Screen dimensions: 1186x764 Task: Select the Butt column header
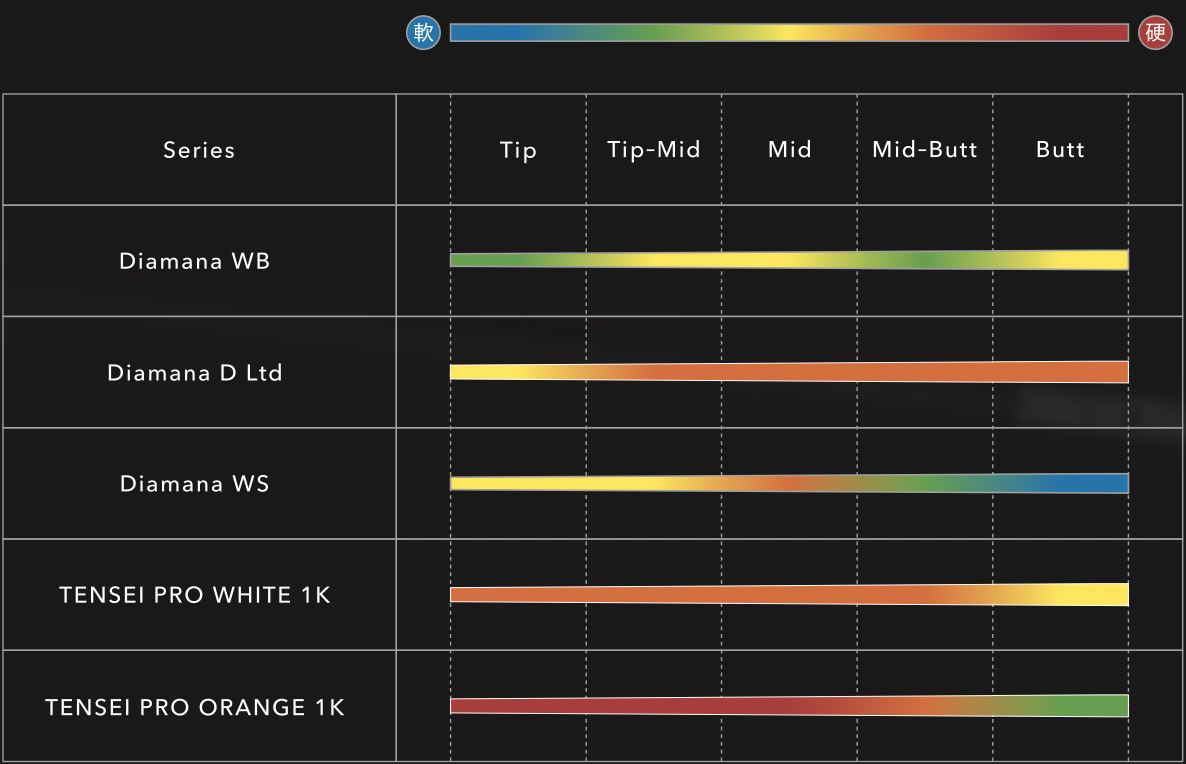coord(1060,150)
